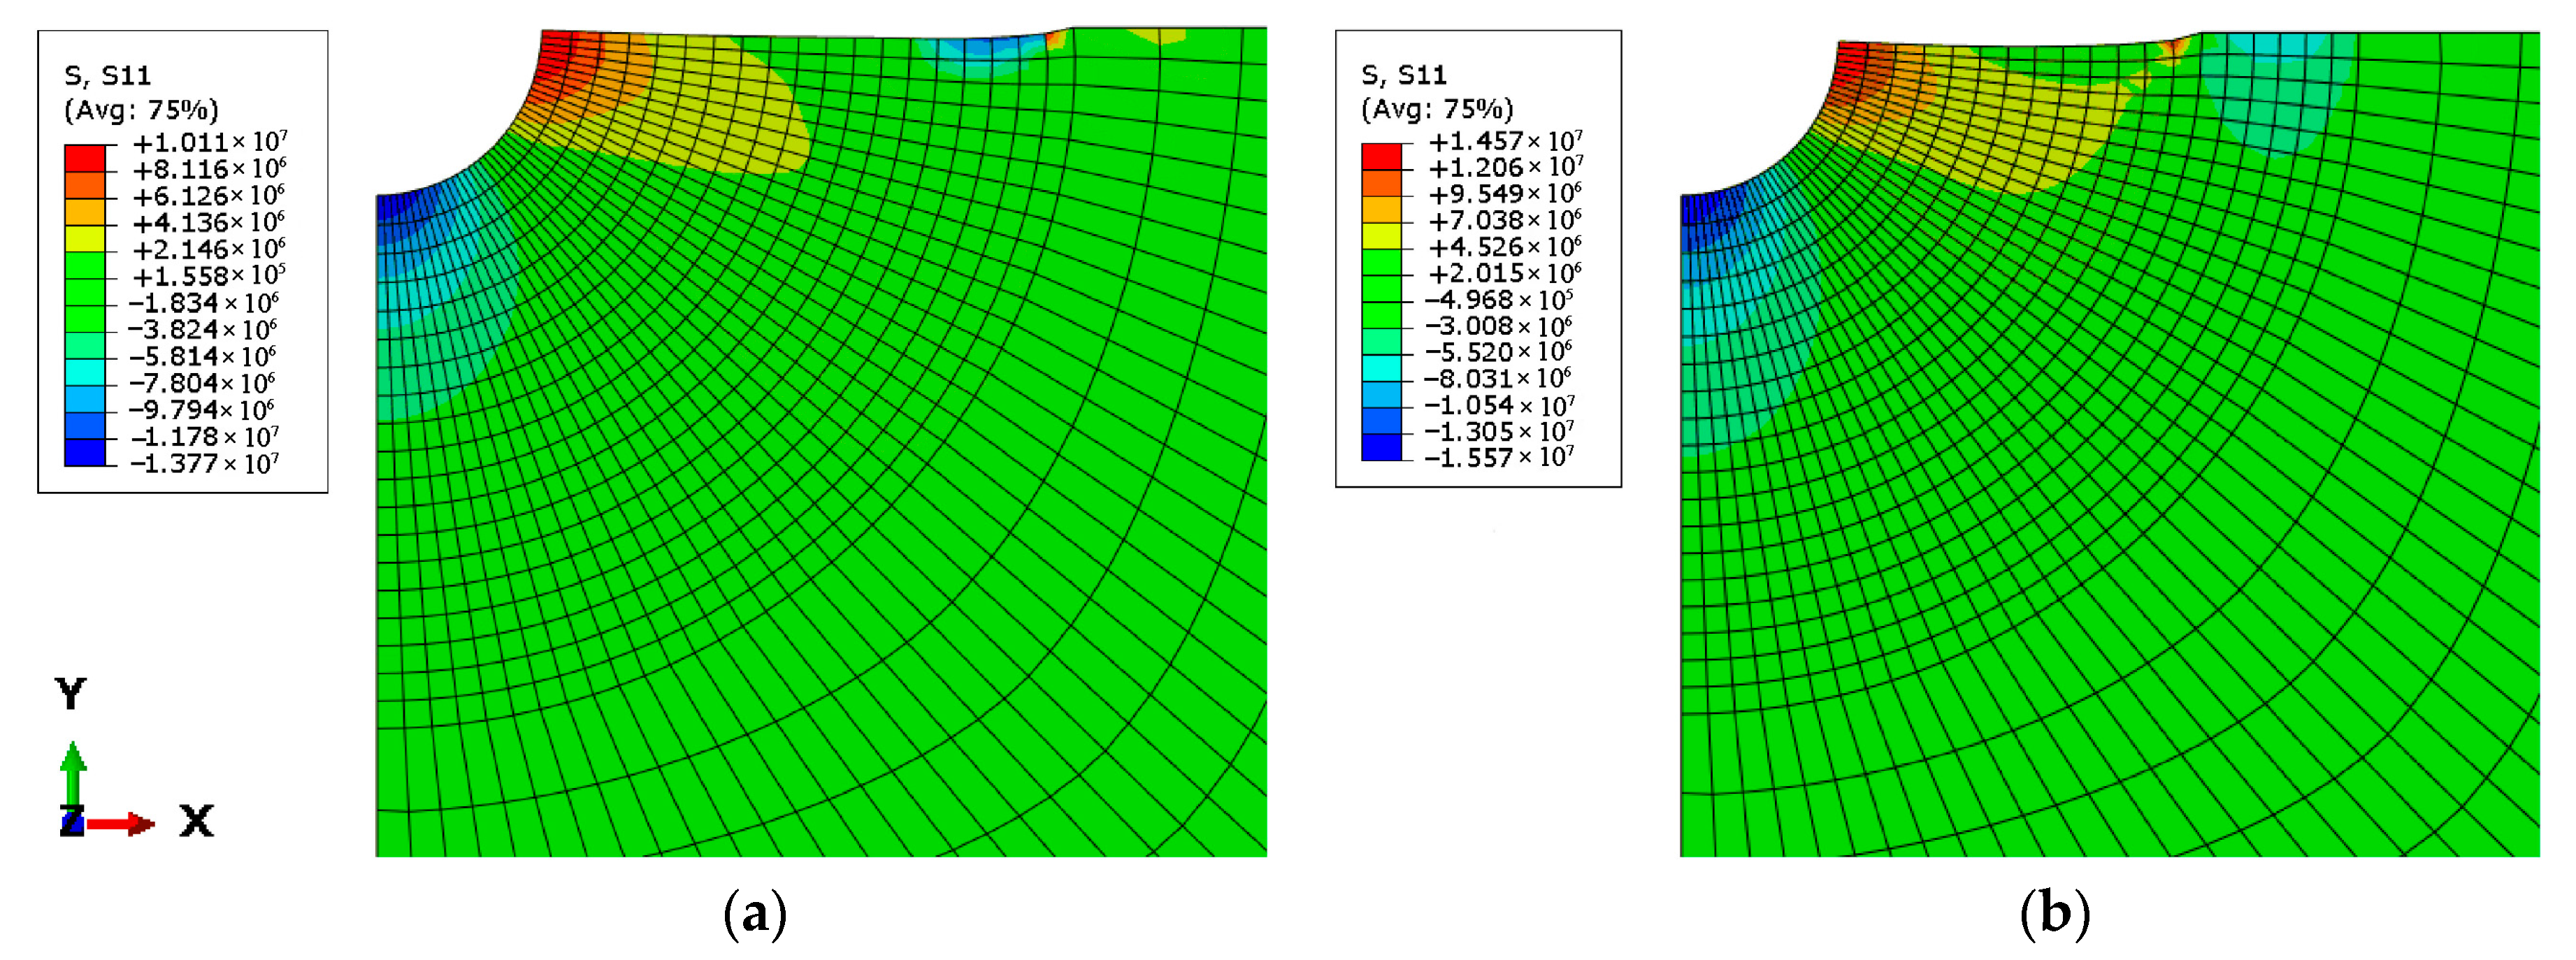
Task: Select the −1.377×10^7 legend minimum value
Action: coord(204,464)
